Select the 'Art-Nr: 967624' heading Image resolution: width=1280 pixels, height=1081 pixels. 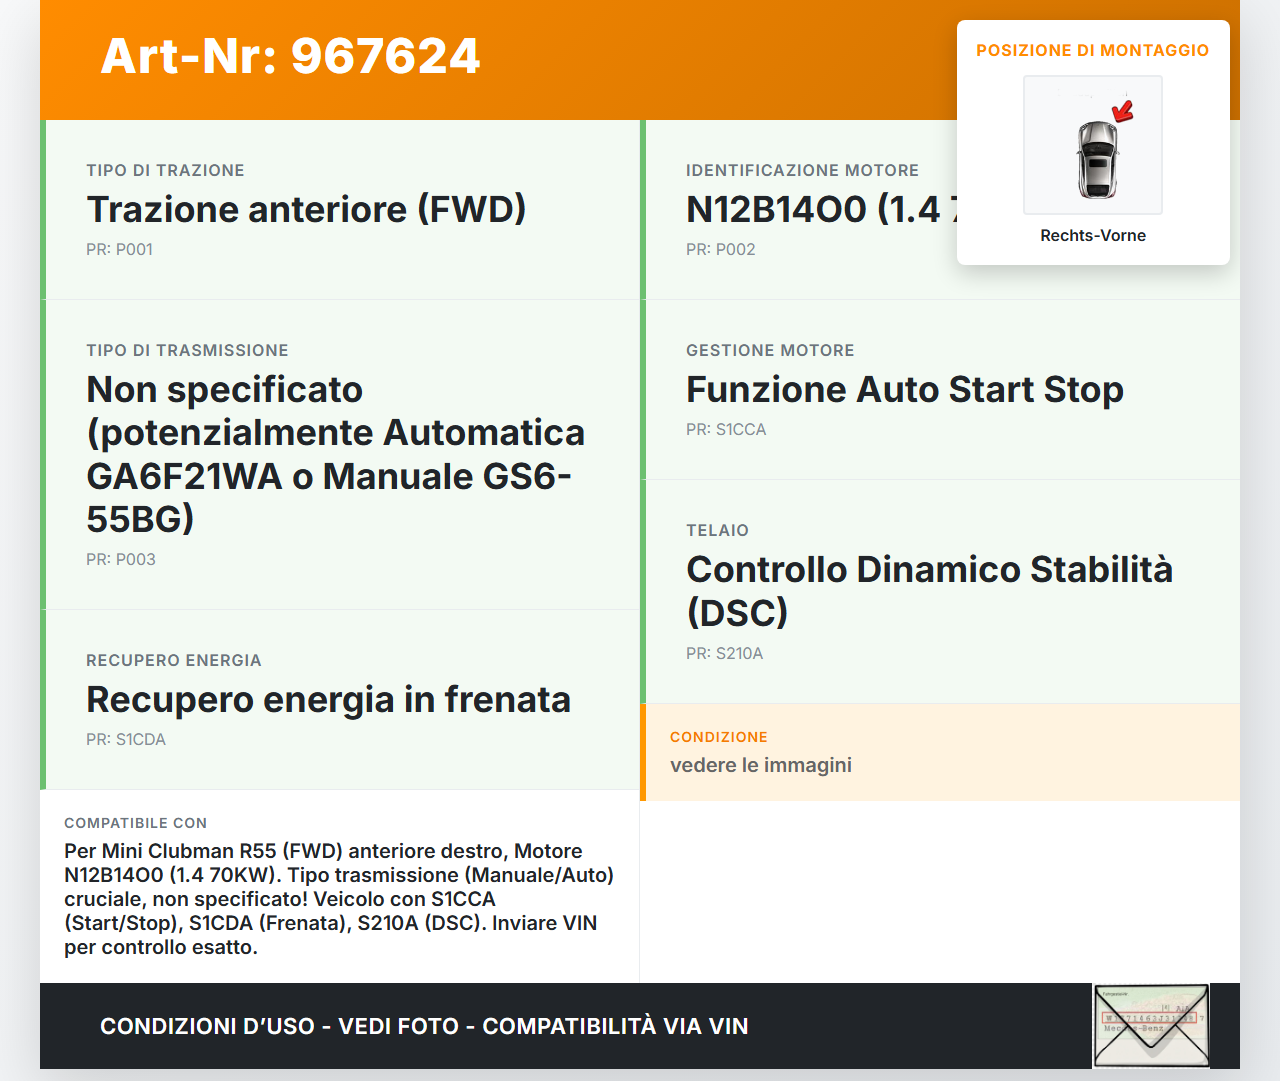click(x=290, y=56)
